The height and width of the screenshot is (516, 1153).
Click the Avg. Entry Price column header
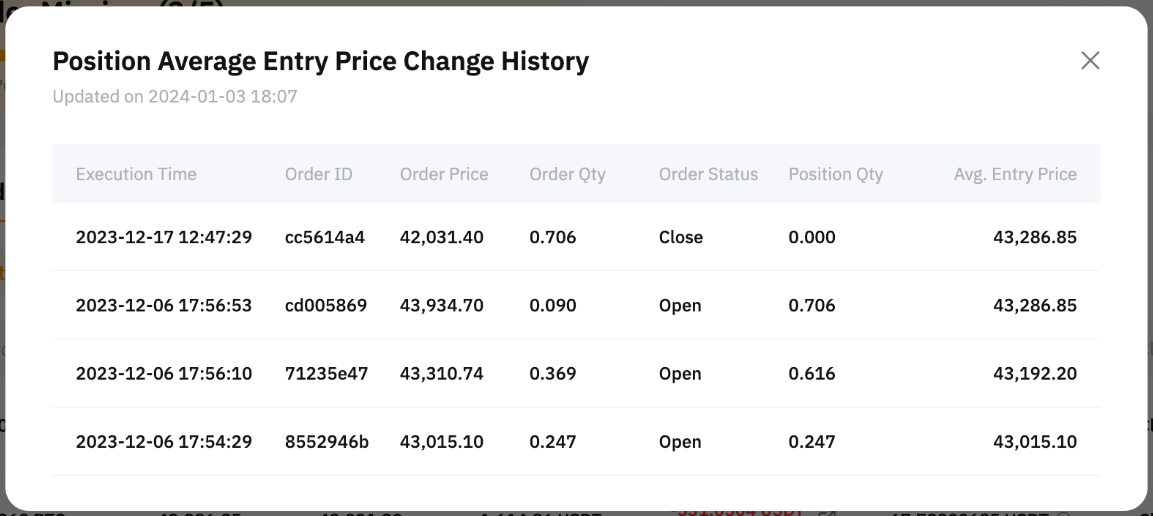(1015, 174)
